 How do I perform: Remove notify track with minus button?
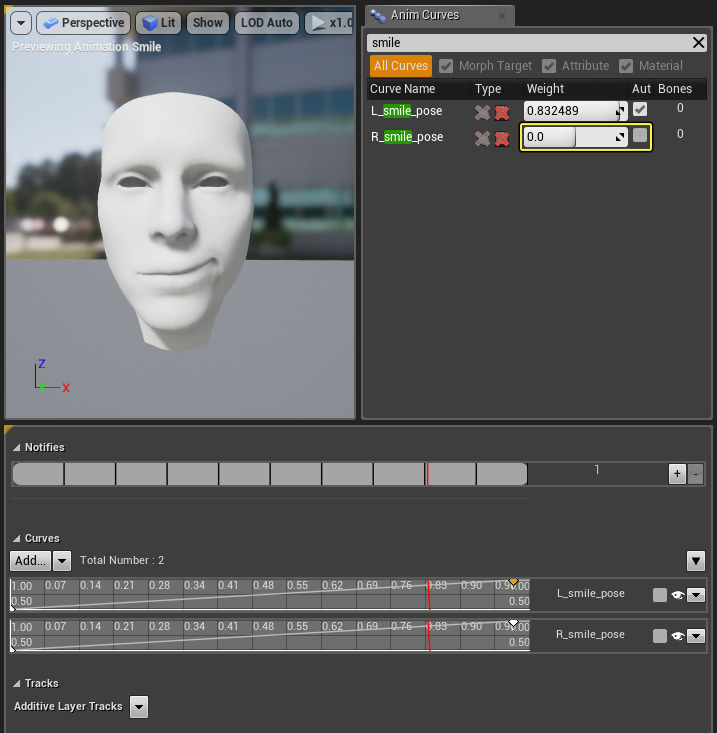696,474
